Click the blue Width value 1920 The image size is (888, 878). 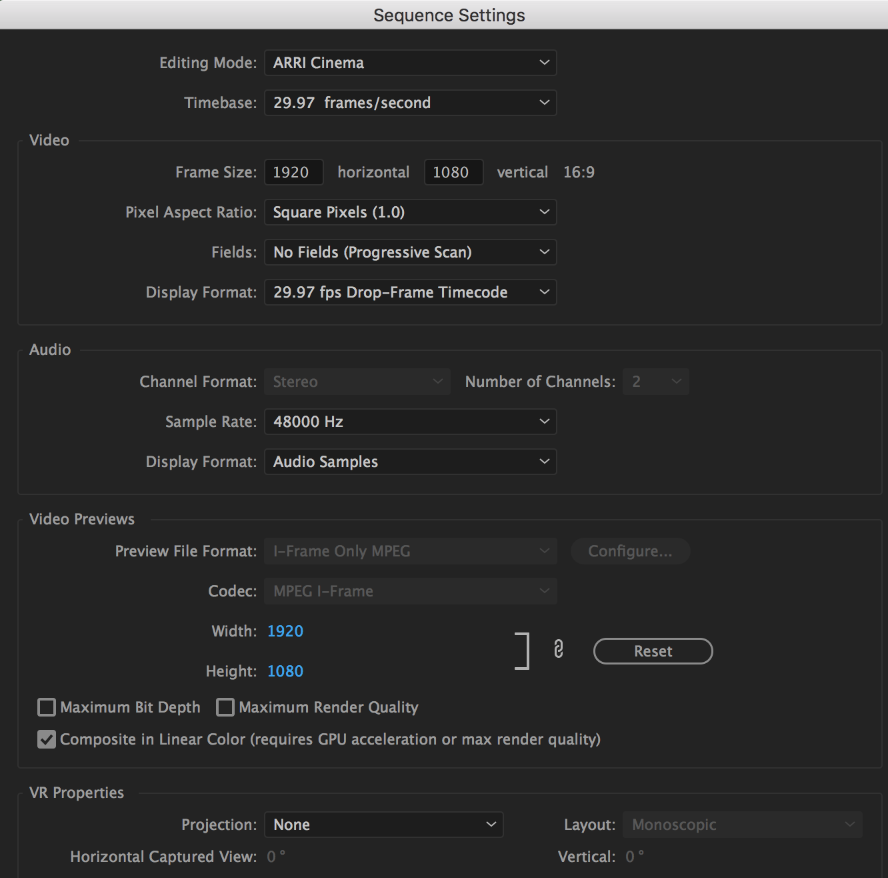285,630
